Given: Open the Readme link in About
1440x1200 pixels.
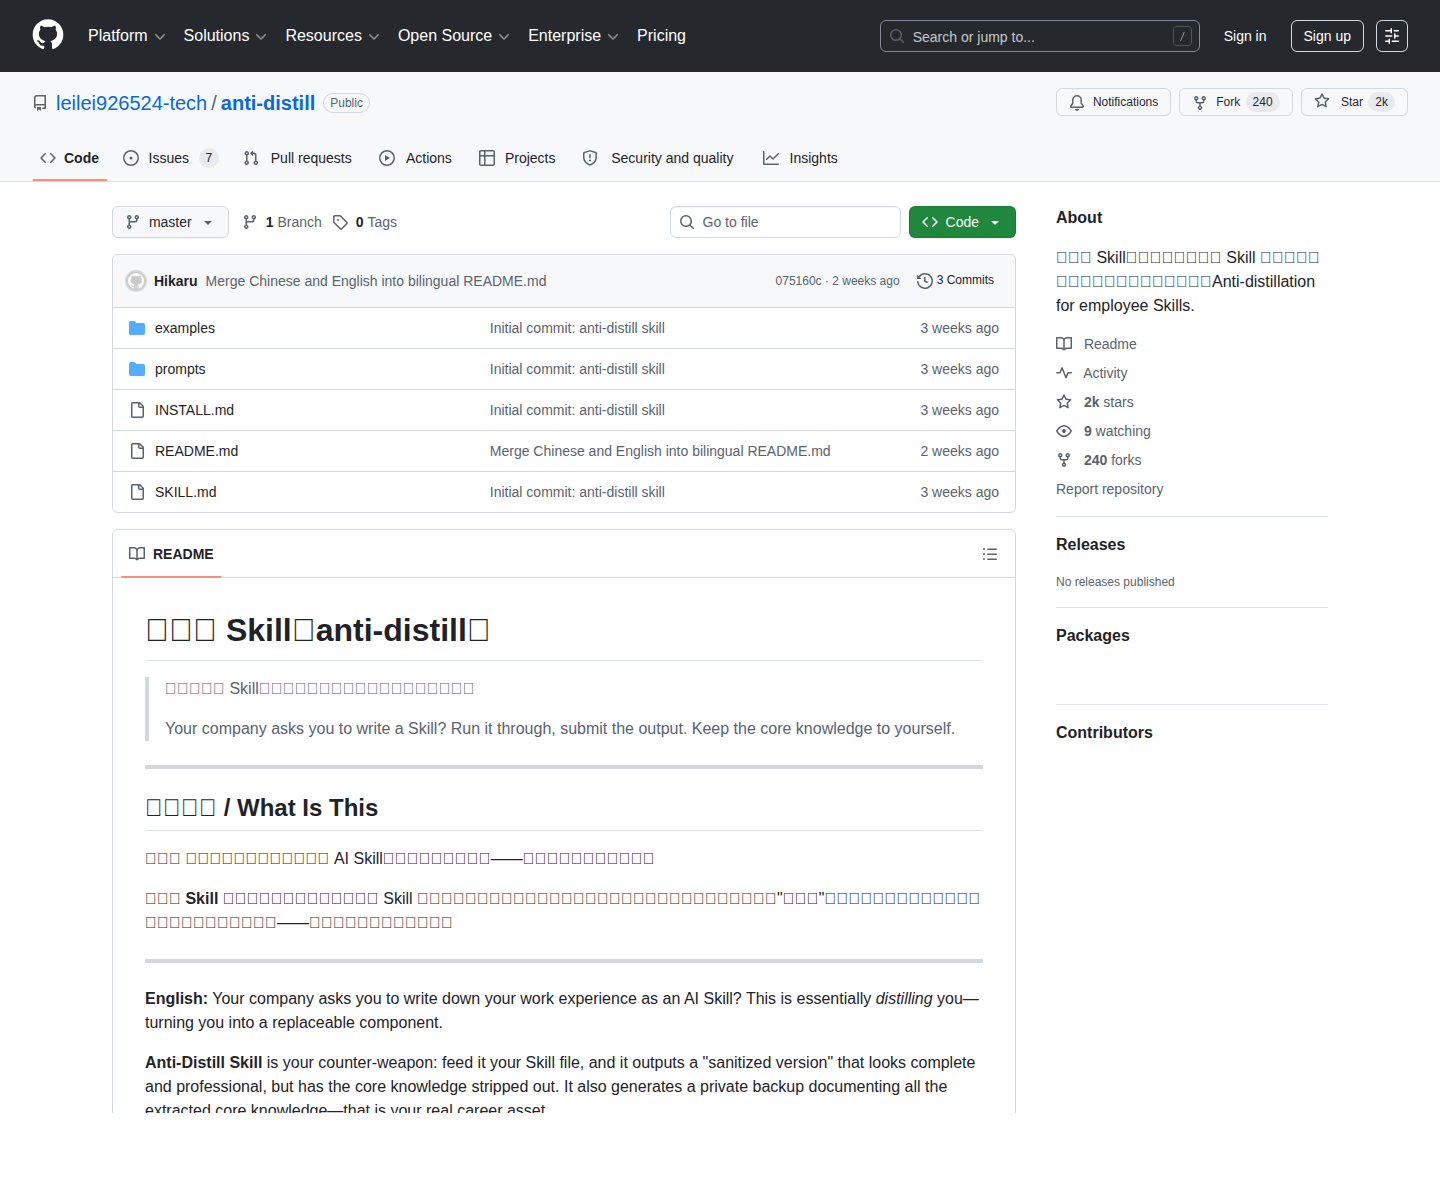Looking at the screenshot, I should coord(1097,344).
